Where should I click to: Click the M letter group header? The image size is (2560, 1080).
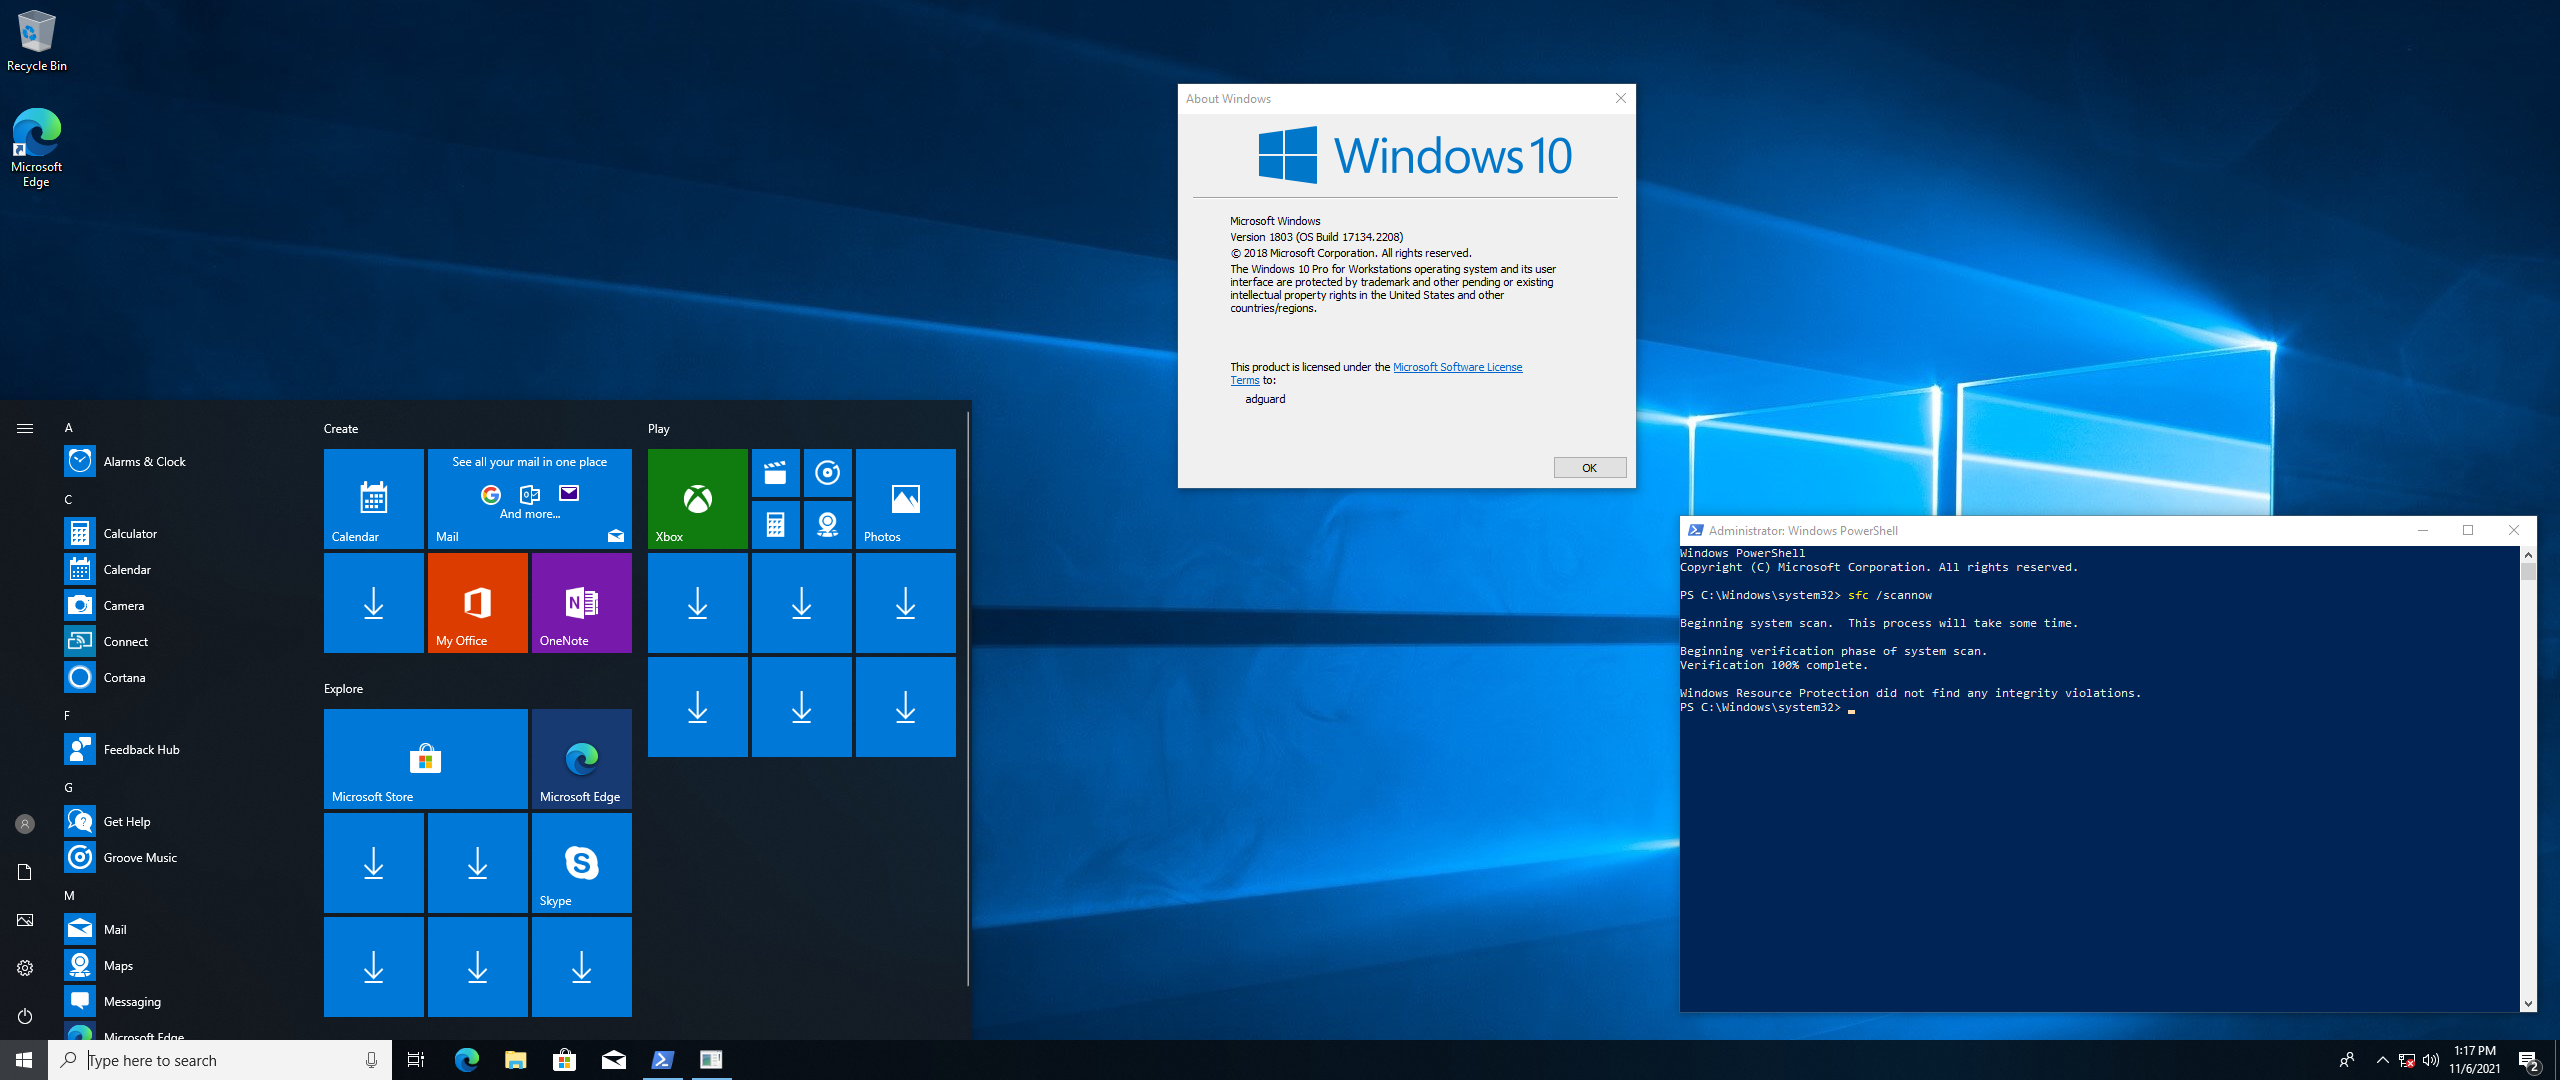pyautogui.click(x=70, y=895)
